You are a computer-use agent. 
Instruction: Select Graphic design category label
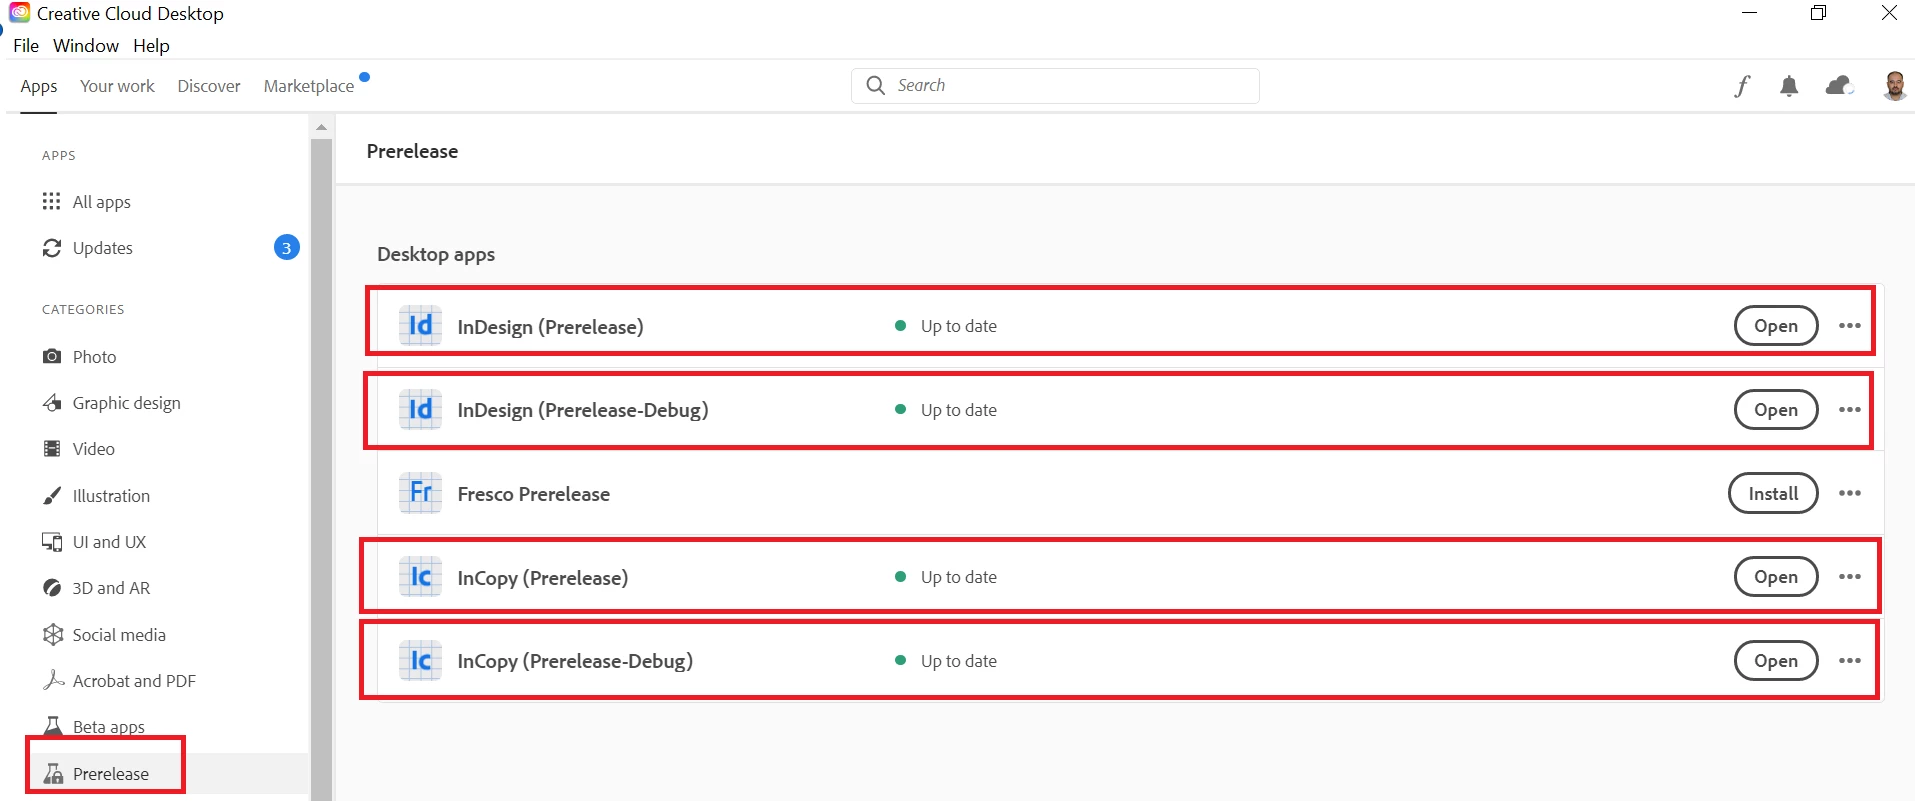point(126,403)
